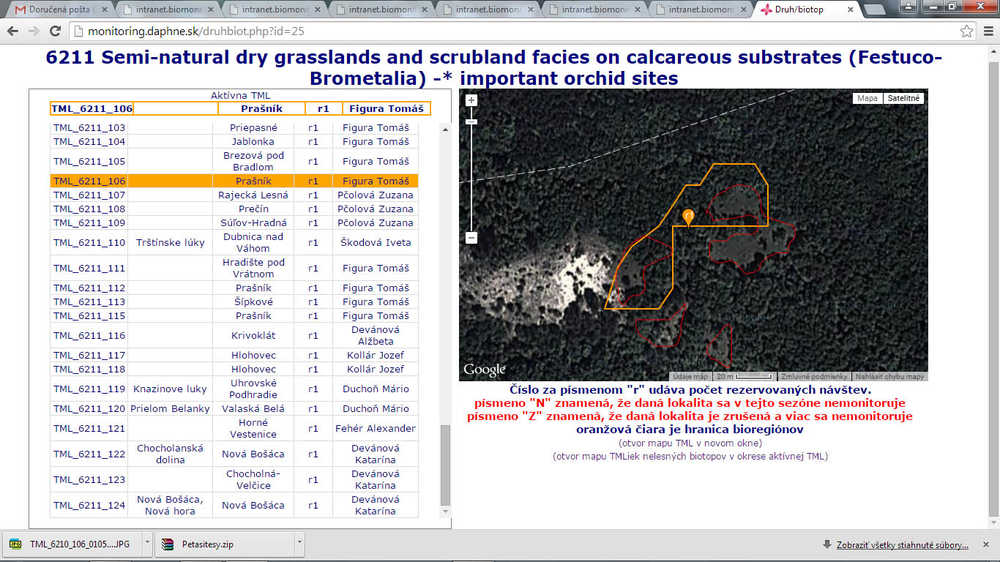Adjust the map zoom slider track
1000x562 pixels.
tap(471, 175)
